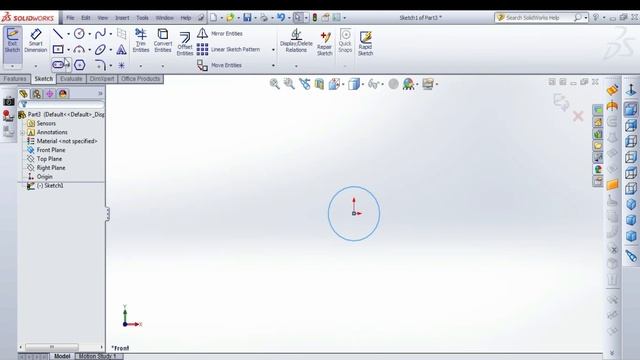This screenshot has height=360, width=640.
Task: Click the Save icon in the toolbar
Action: [247, 18]
